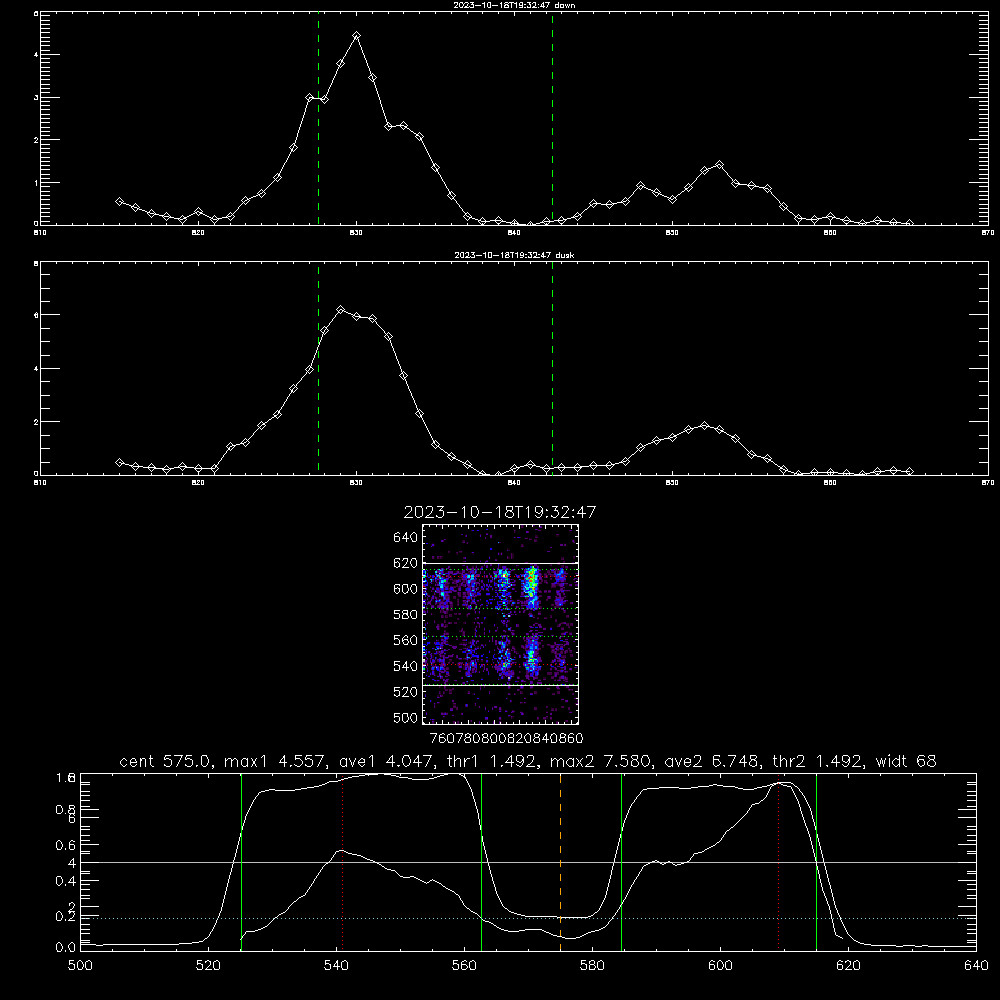Click the 'cent 575.0' value in the stats line
The height and width of the screenshot is (1000, 1000).
tap(168, 761)
